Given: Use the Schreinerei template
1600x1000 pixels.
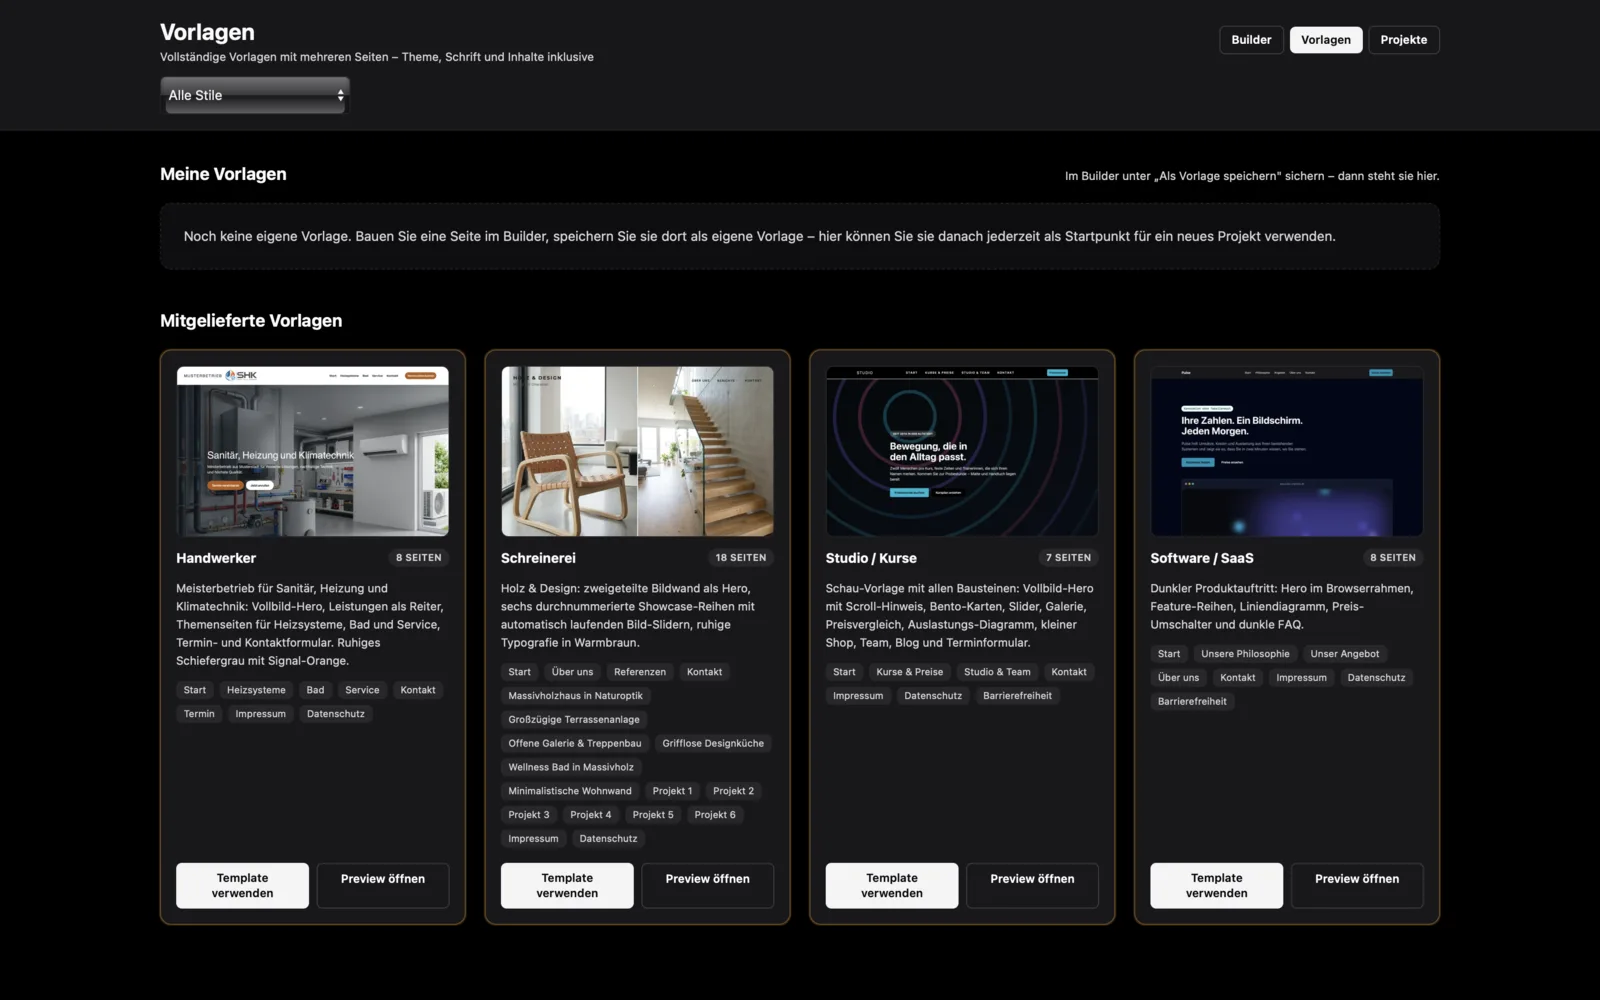Looking at the screenshot, I should [x=567, y=886].
